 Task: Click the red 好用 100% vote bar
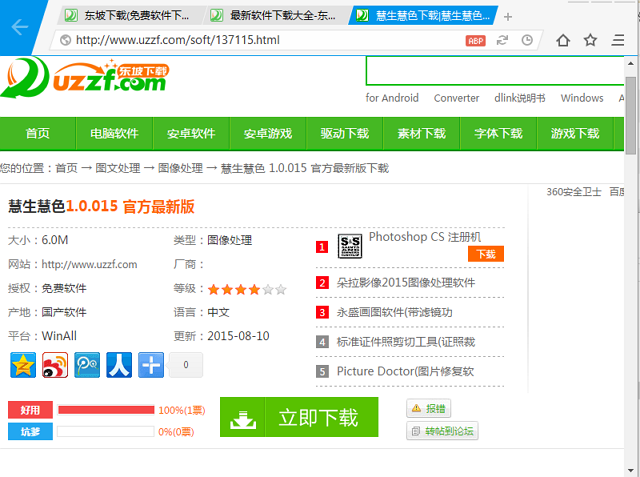tap(106, 410)
